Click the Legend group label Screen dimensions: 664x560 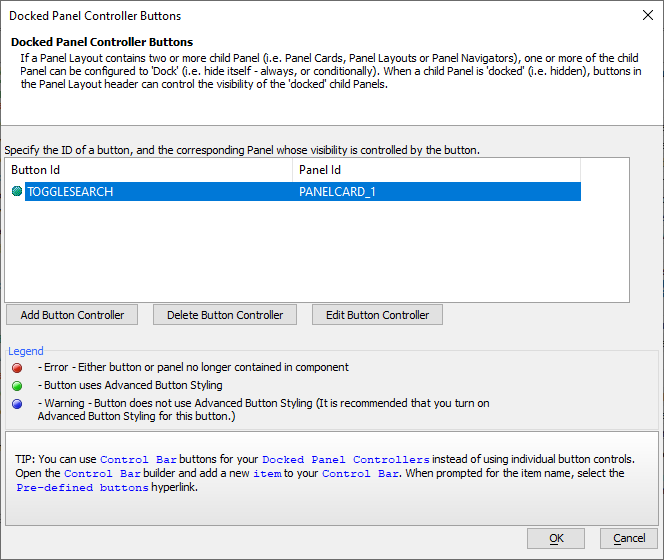pyautogui.click(x=26, y=351)
